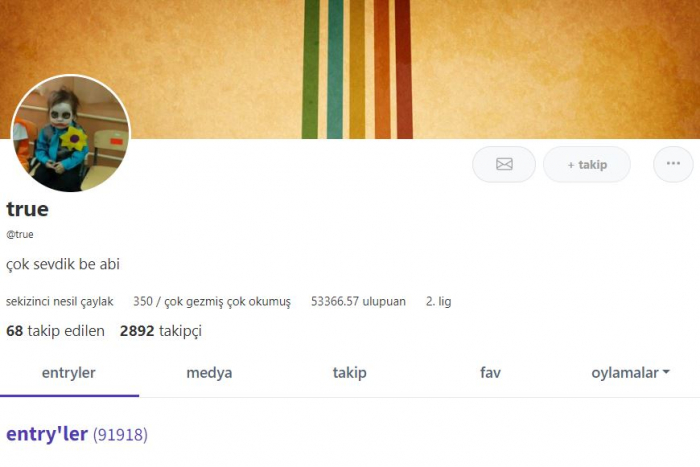Open the round profile avatar picture
Image resolution: width=700 pixels, height=467 pixels.
coord(71,133)
